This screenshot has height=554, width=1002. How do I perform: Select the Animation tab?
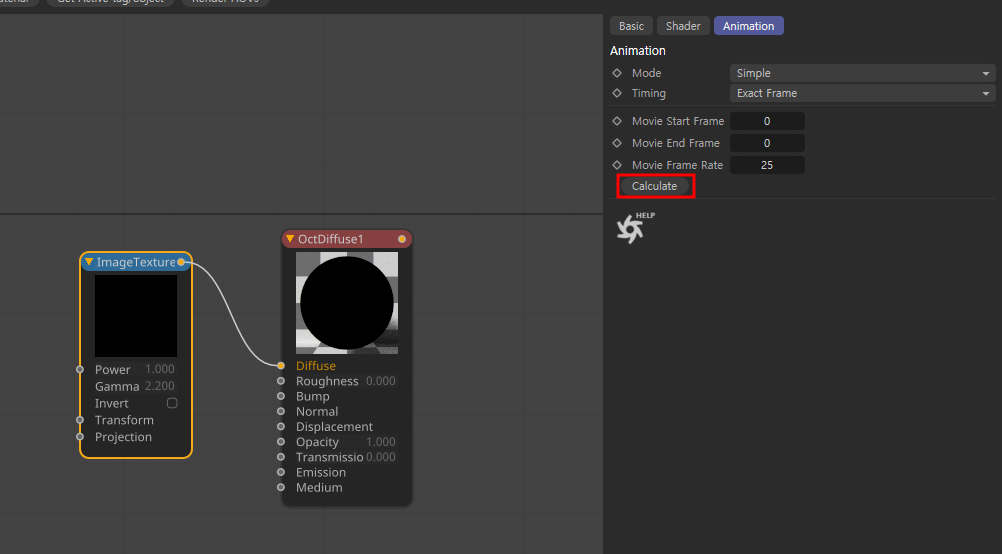tap(748, 26)
